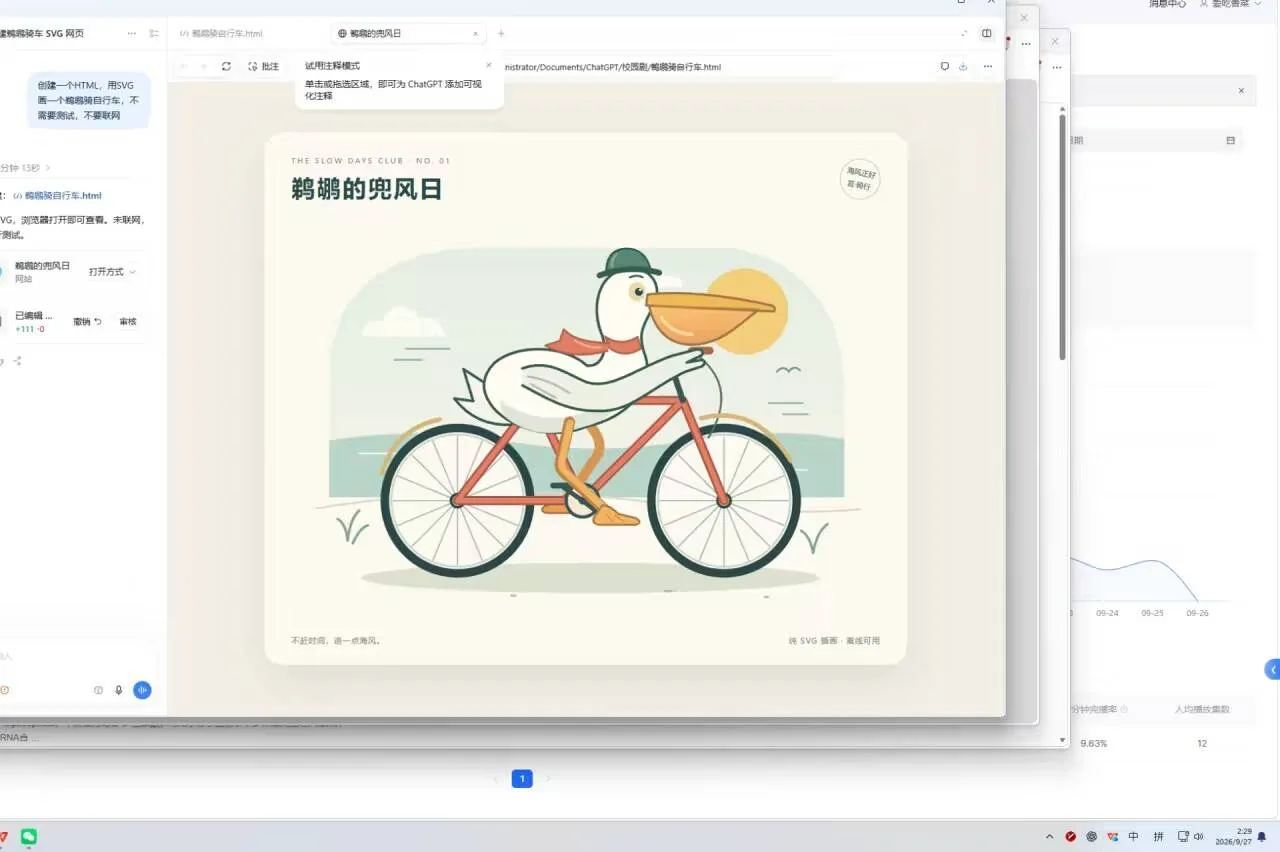Switch the 中 input language indicator

tap(1133, 836)
